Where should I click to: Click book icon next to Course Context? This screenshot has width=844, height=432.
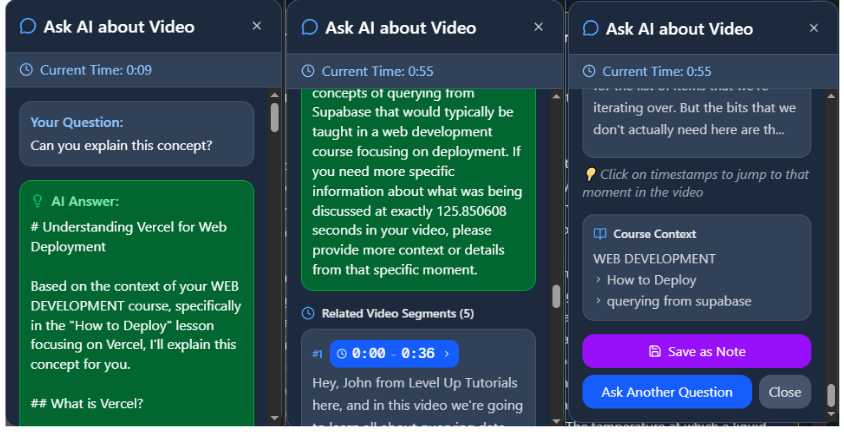pos(600,234)
